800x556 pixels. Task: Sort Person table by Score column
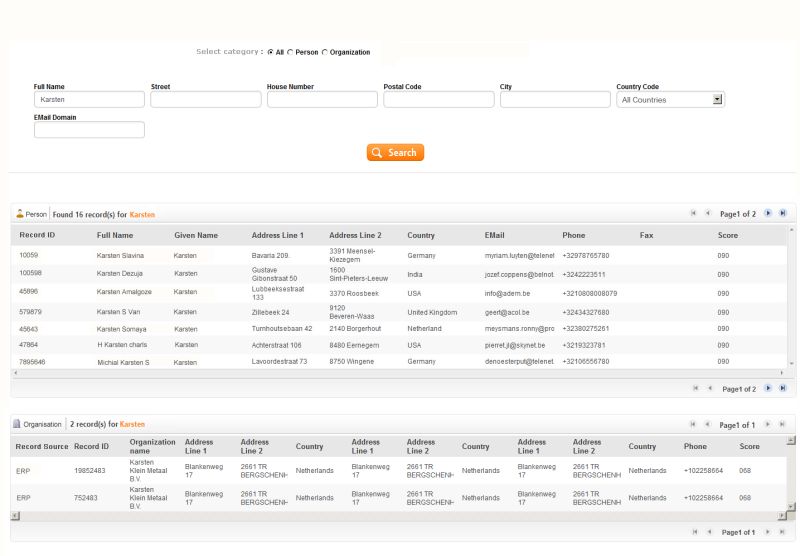click(728, 235)
